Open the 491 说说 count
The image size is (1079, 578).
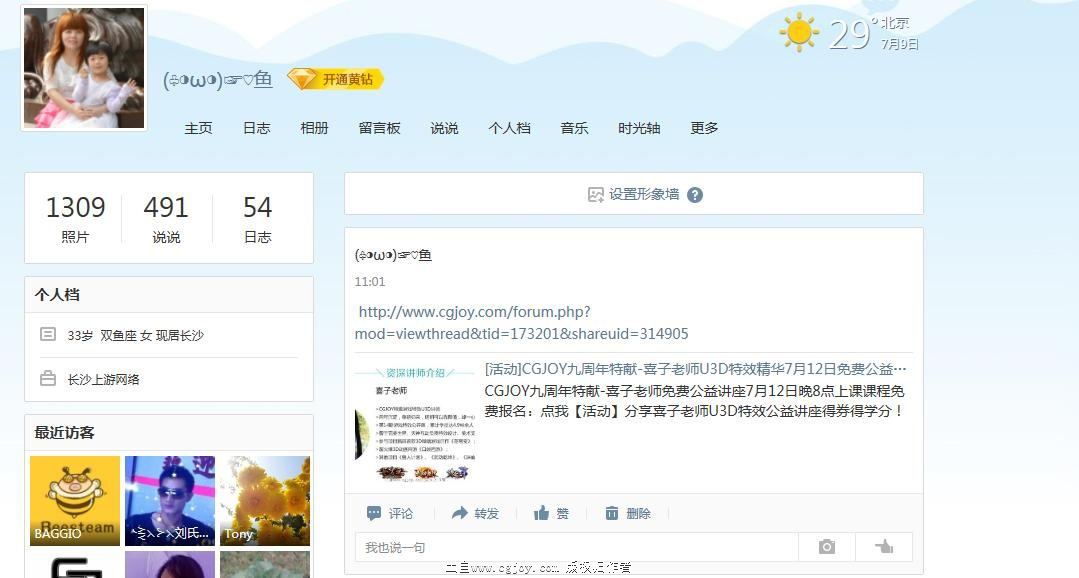166,218
